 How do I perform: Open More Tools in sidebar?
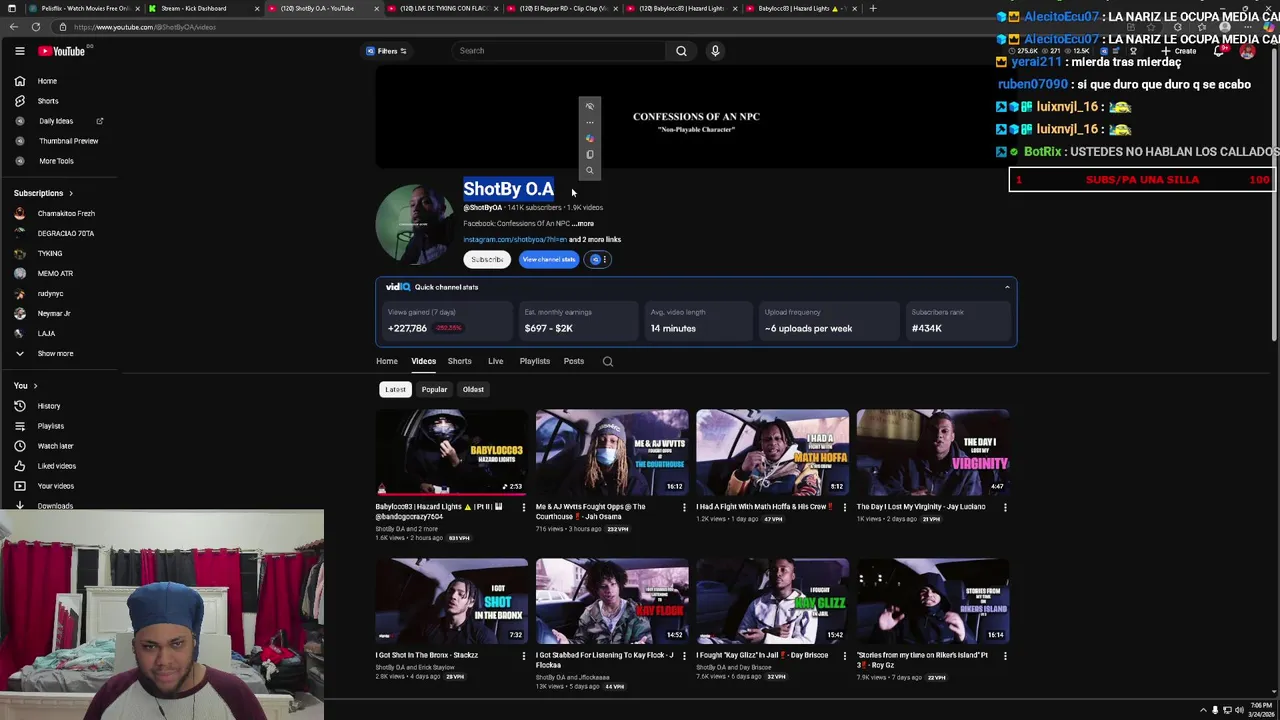point(56,161)
